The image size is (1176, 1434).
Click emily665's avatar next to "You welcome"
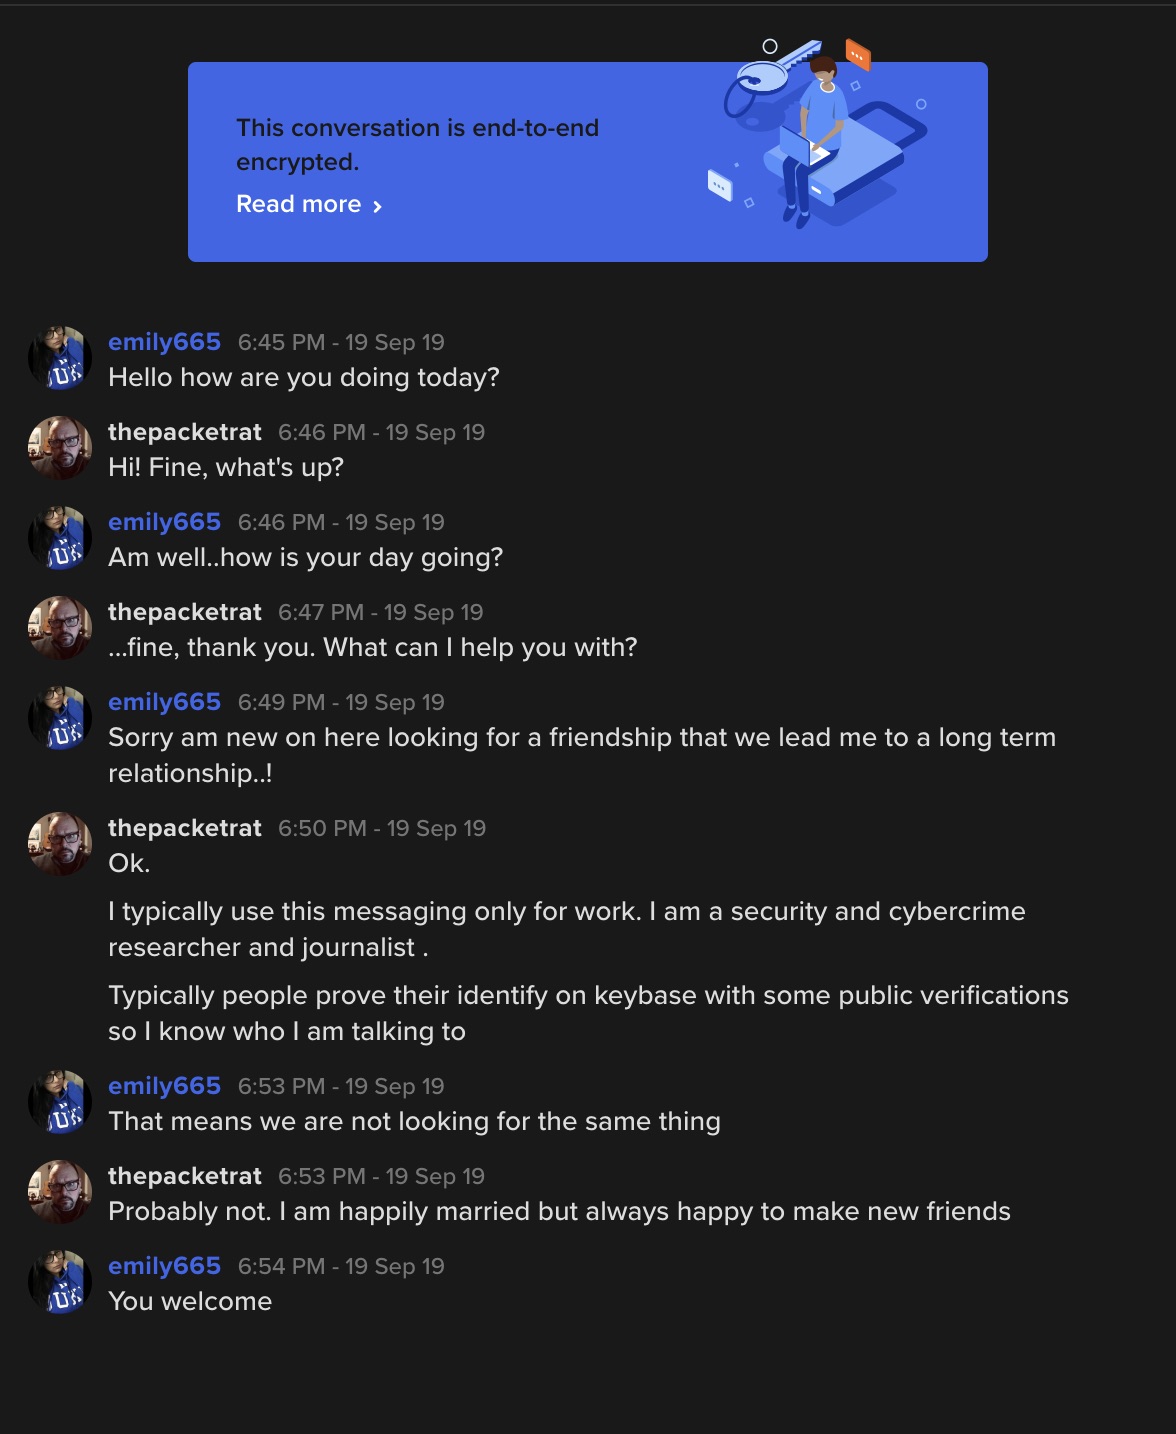[x=60, y=1282]
